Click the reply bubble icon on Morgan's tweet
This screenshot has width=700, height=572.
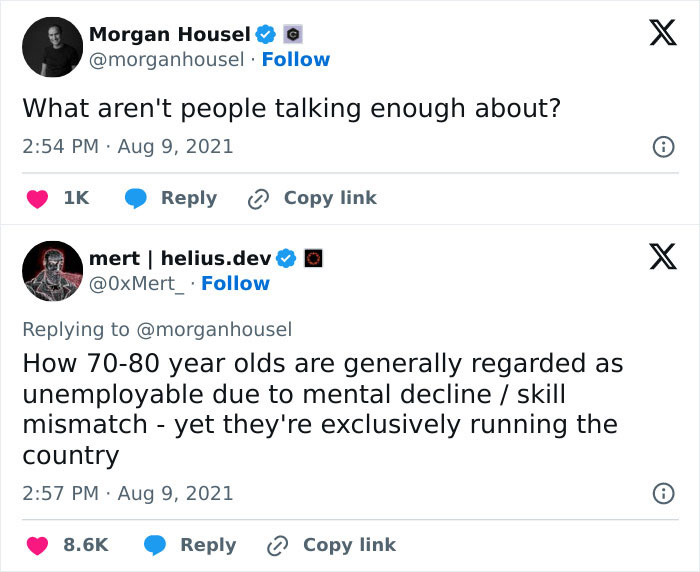(x=136, y=199)
